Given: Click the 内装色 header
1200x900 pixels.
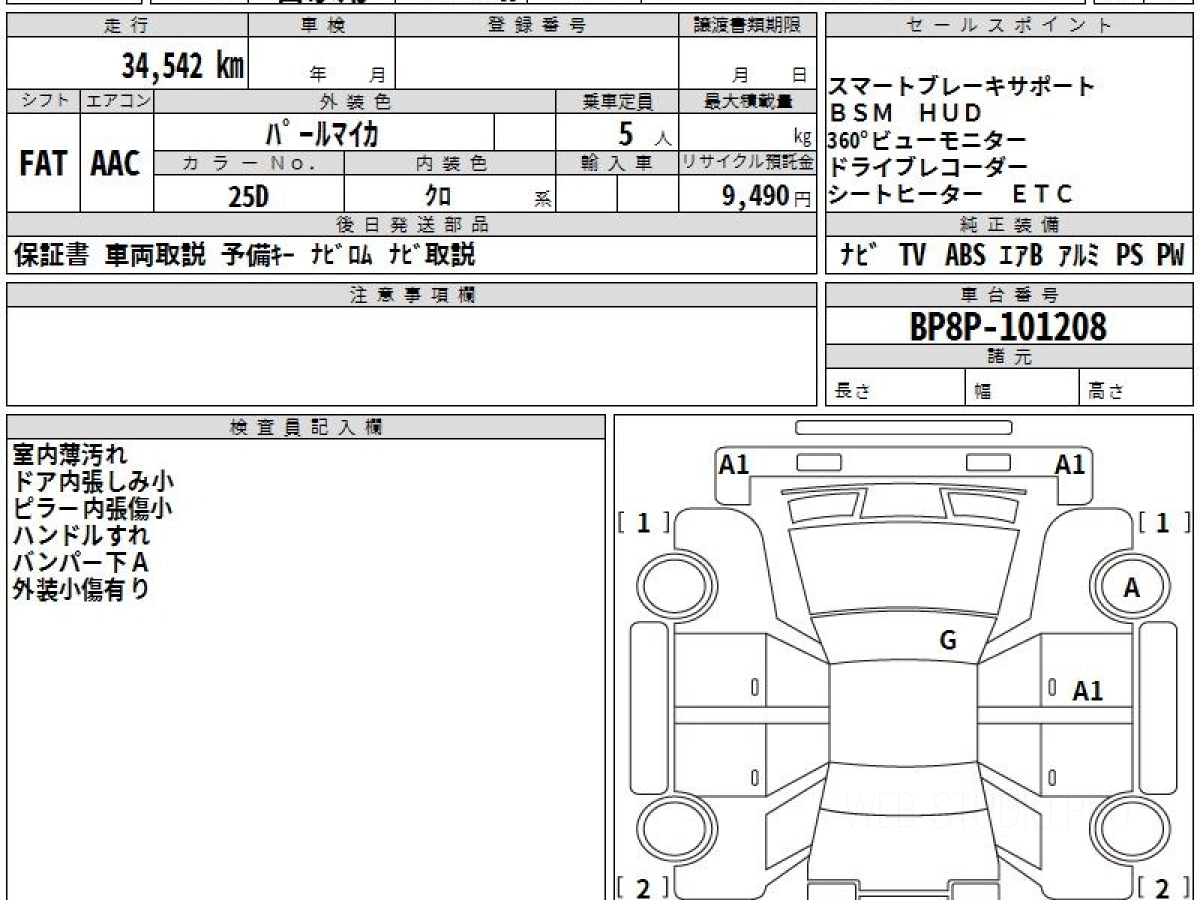Looking at the screenshot, I should (x=450, y=163).
